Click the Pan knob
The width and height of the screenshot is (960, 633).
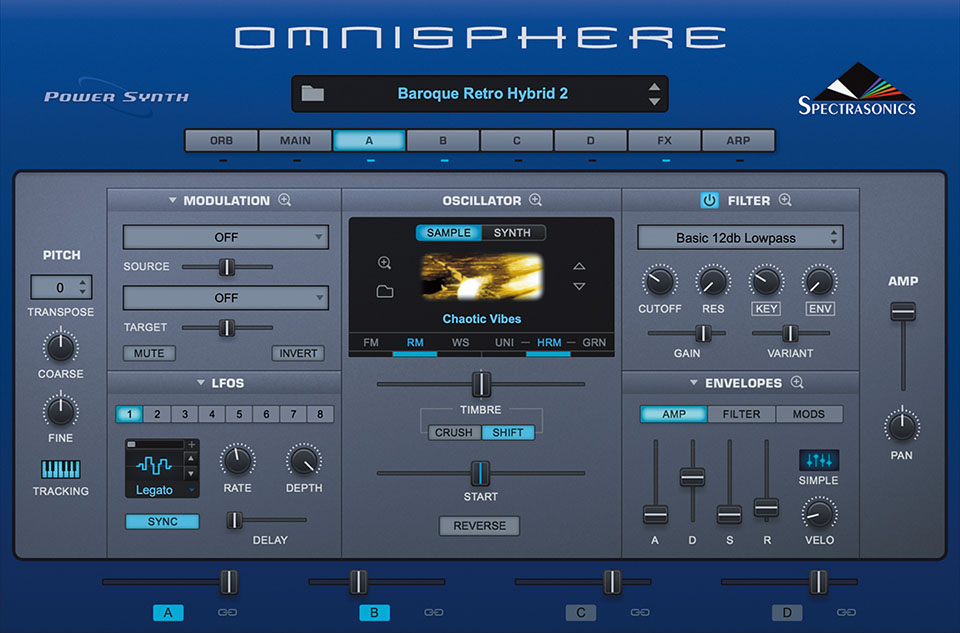[x=902, y=425]
